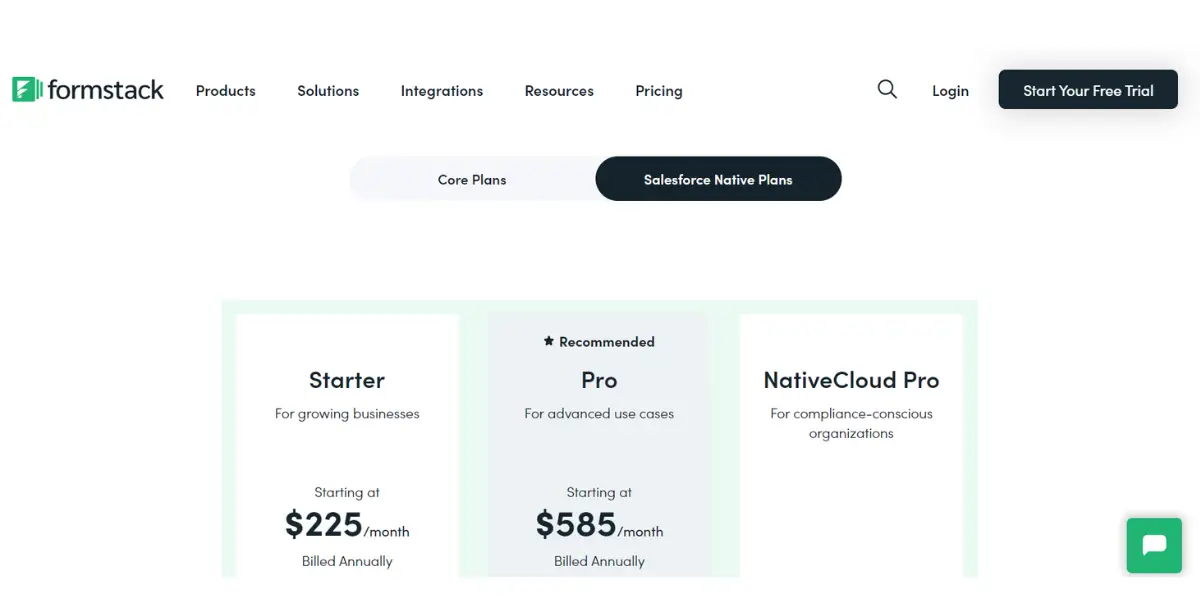Expand the Products navigation menu
Image resolution: width=1200 pixels, height=600 pixels.
click(225, 91)
